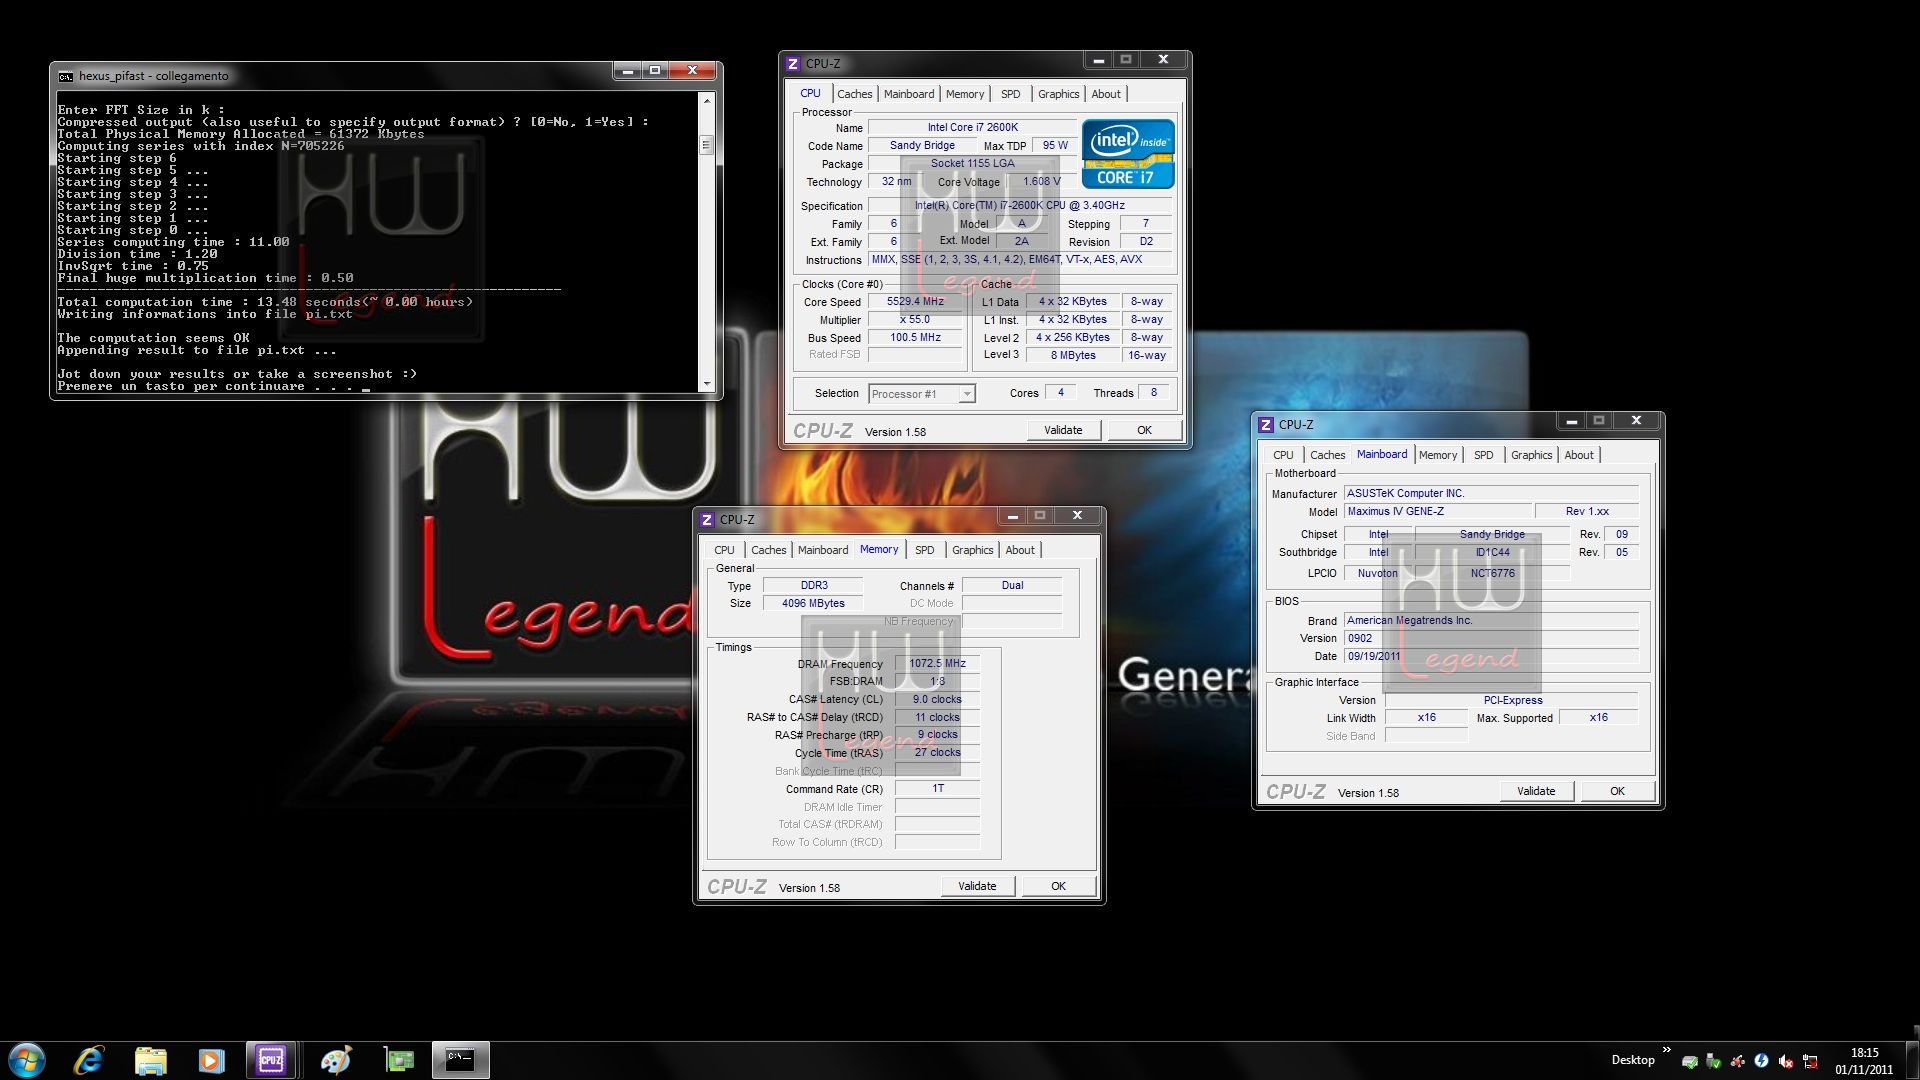Click the console window scrollbar thumb

click(707, 145)
